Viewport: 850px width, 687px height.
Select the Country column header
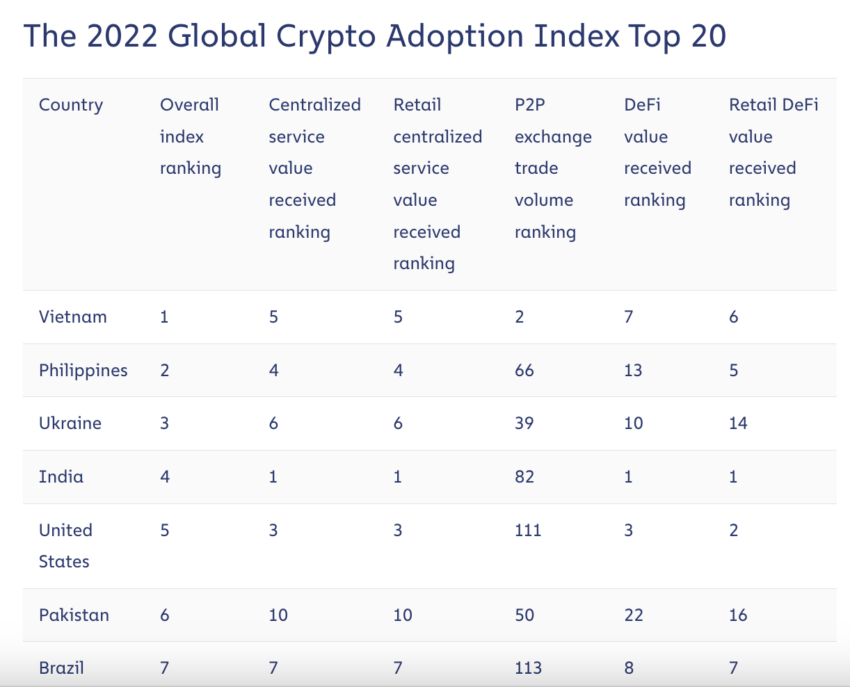click(x=71, y=105)
